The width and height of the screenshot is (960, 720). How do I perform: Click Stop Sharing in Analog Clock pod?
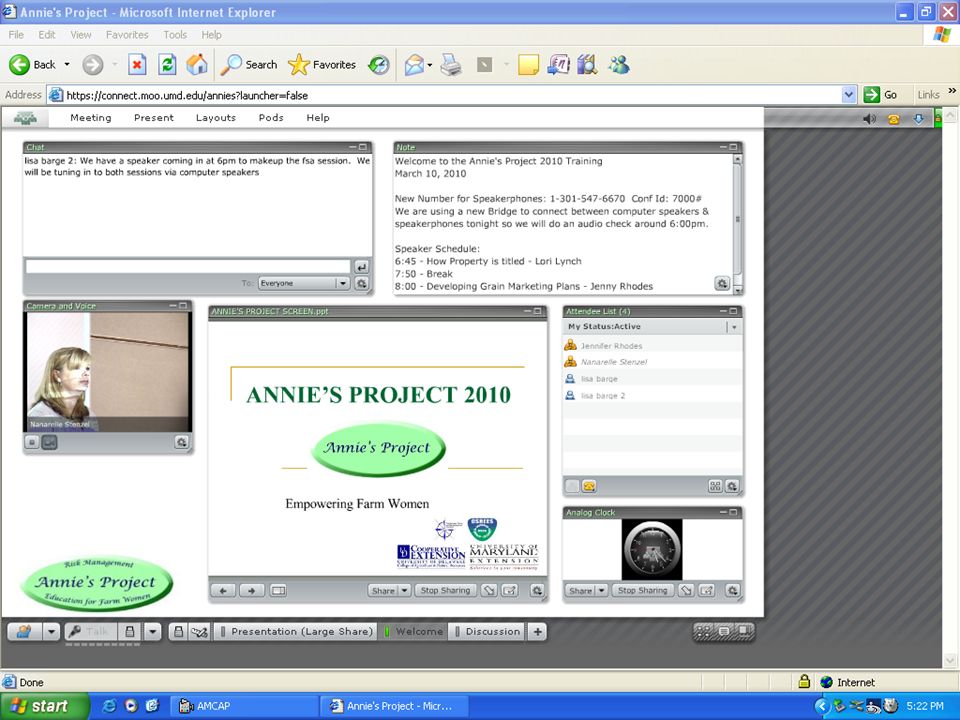tap(642, 591)
